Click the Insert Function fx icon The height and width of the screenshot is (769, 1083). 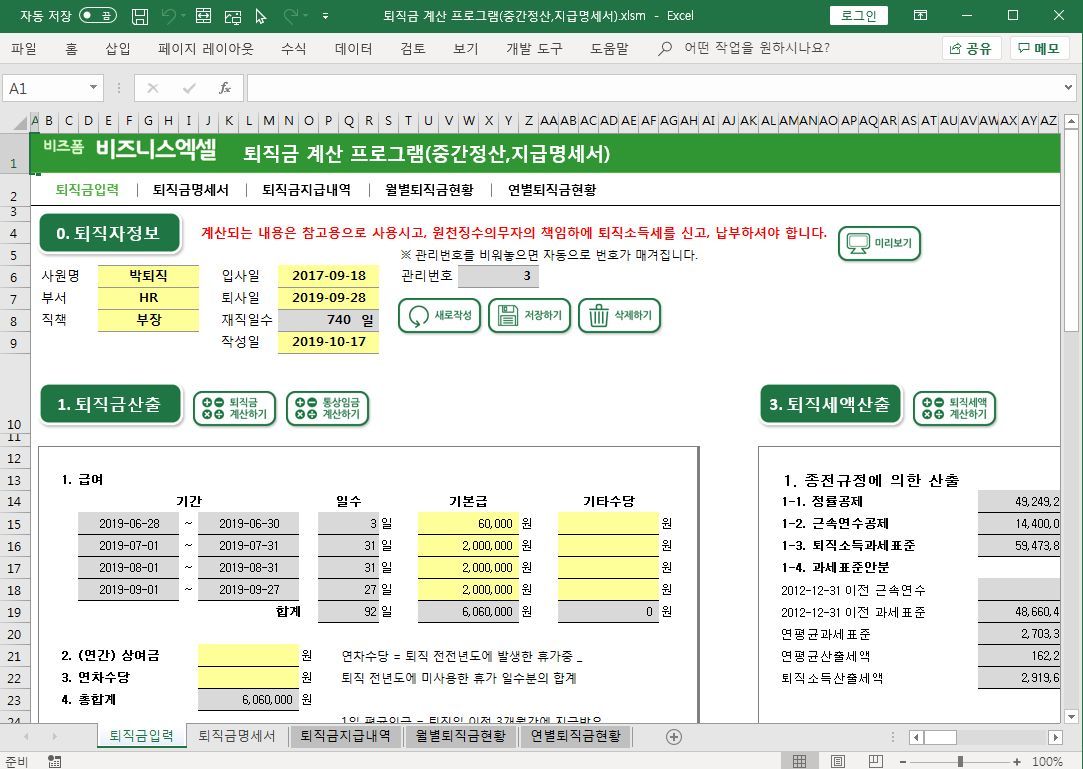224,88
